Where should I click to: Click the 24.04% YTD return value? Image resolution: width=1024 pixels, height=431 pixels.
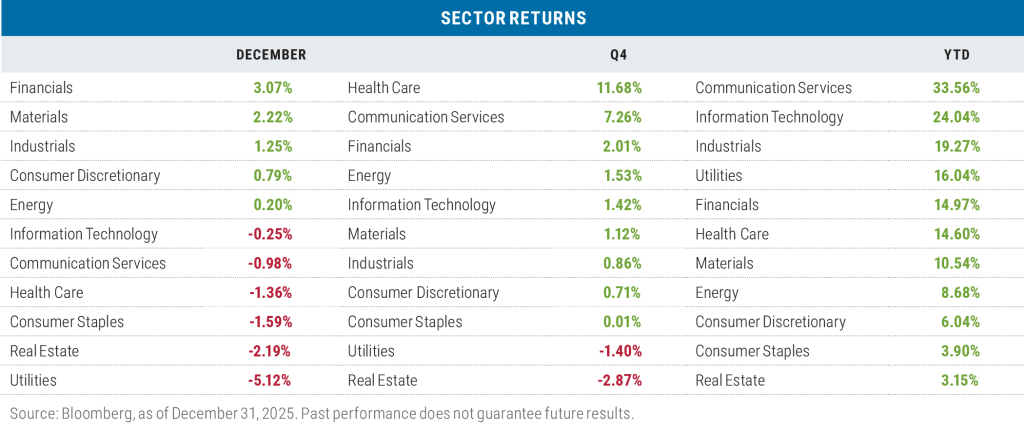[x=956, y=117]
